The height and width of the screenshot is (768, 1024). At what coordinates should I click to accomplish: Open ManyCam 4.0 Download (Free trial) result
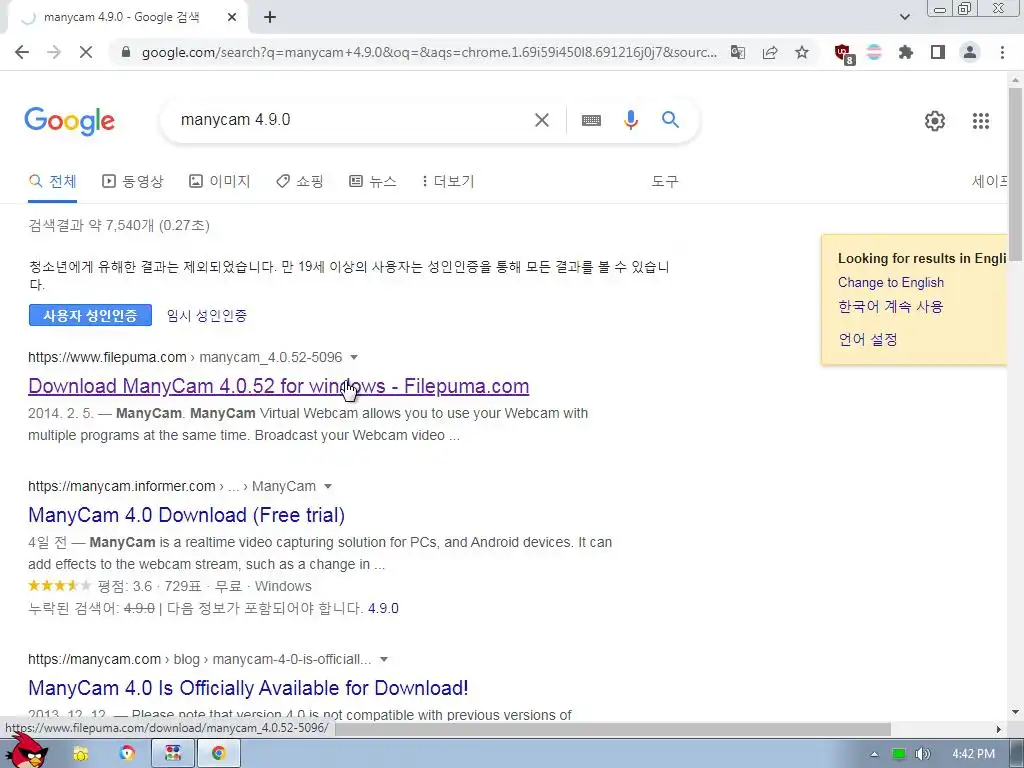pyautogui.click(x=186, y=515)
